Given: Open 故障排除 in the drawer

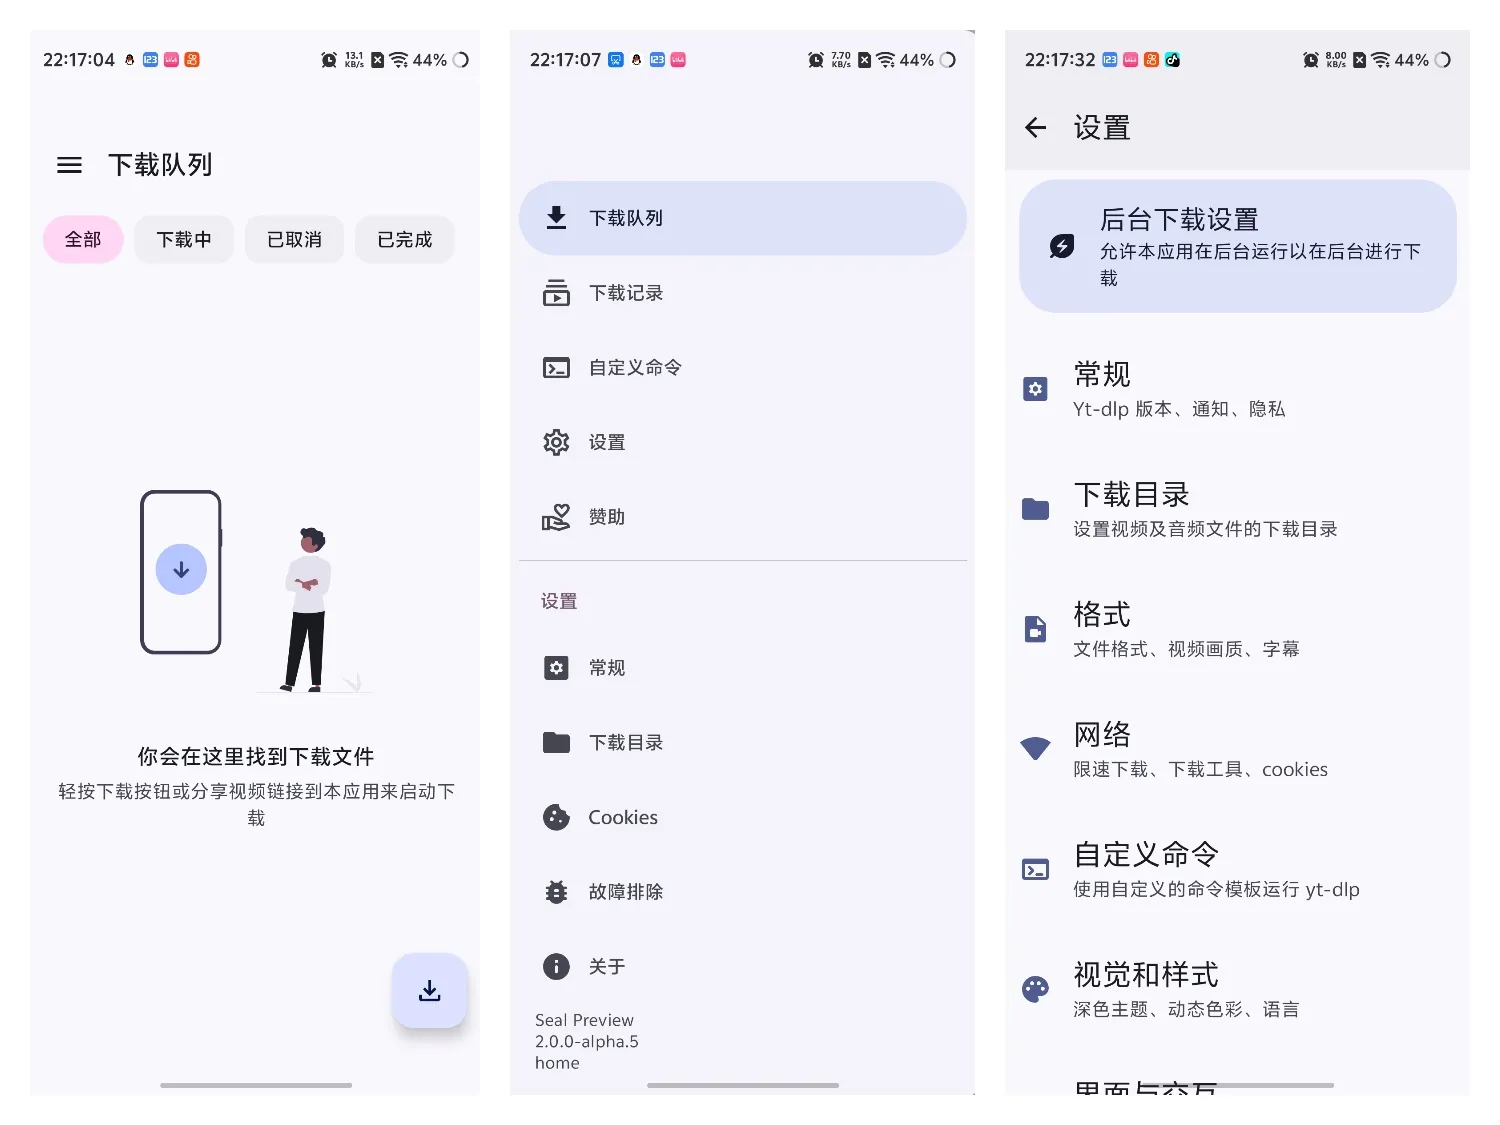Looking at the screenshot, I should coord(742,892).
